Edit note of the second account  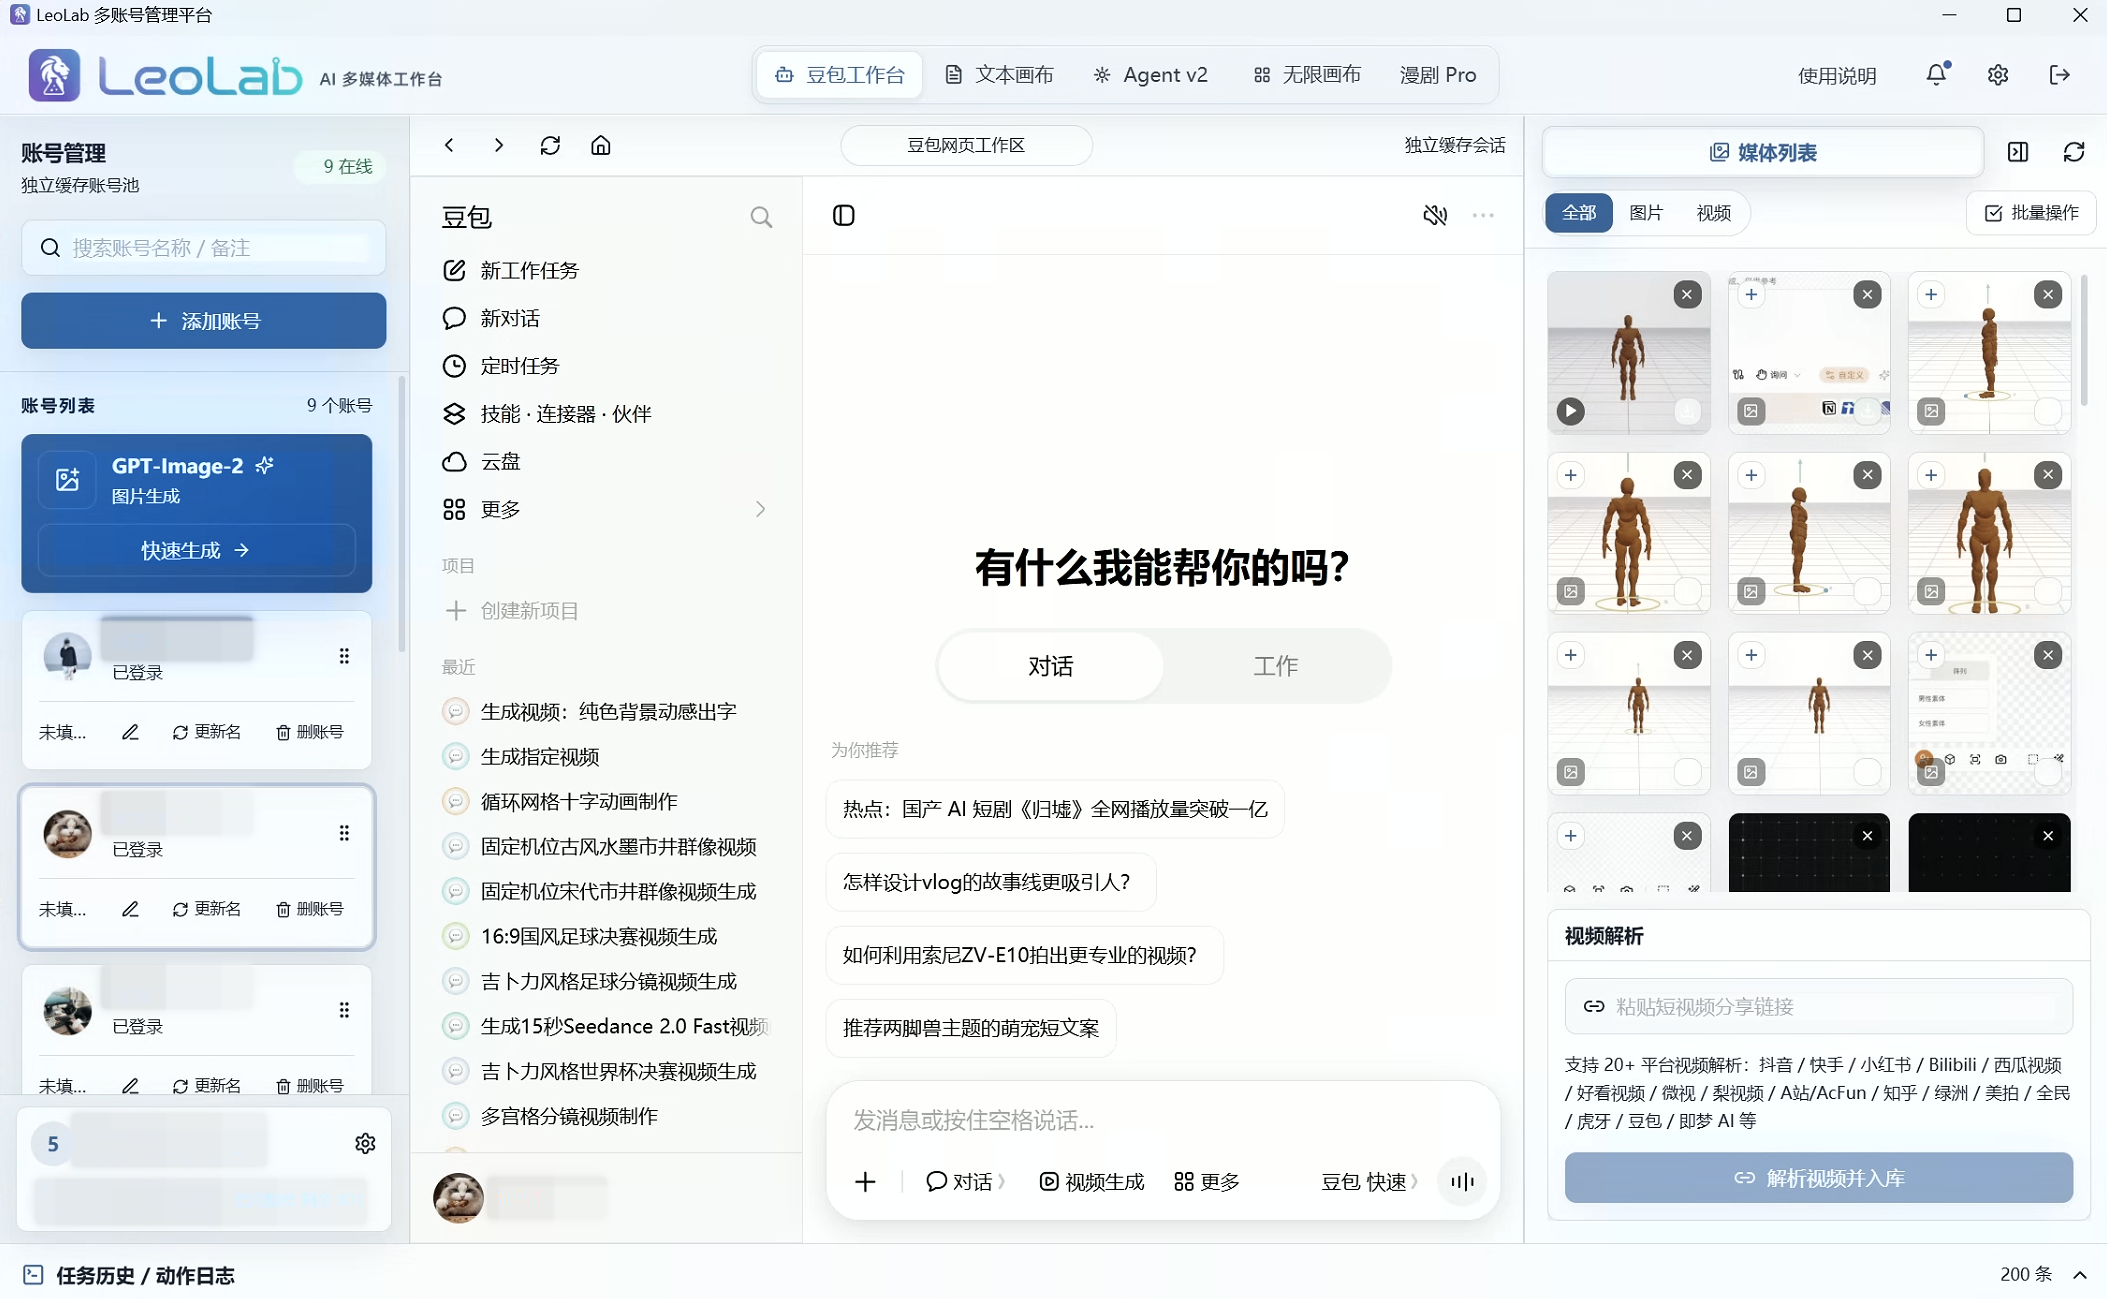pyautogui.click(x=130, y=909)
